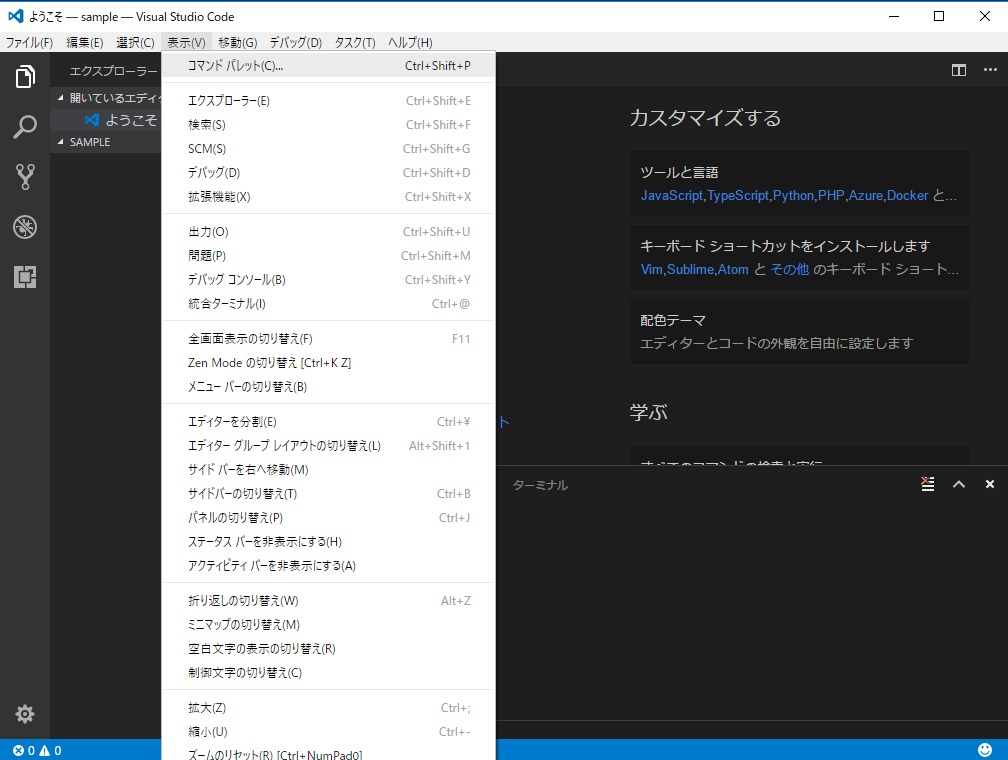Click the split editor icon
1008x760 pixels.
[958, 70]
